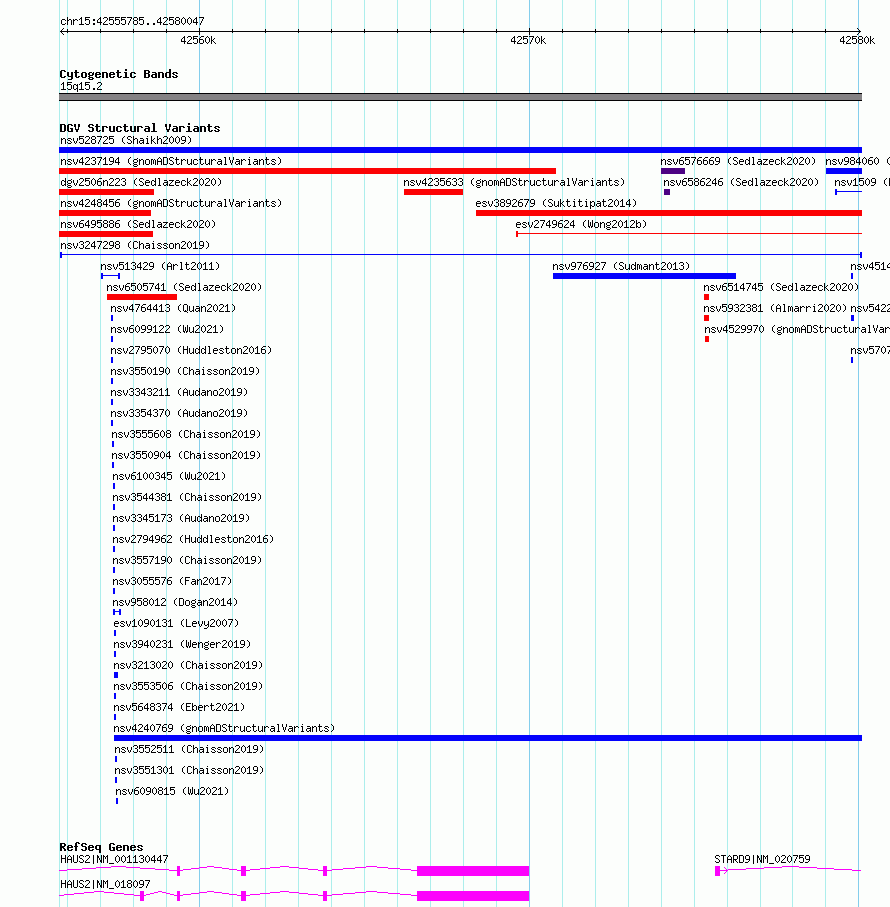This screenshot has height=907, width=890.
Task: Select nsv3247298 (Chaisson2019) variant label
Action: click(135, 245)
